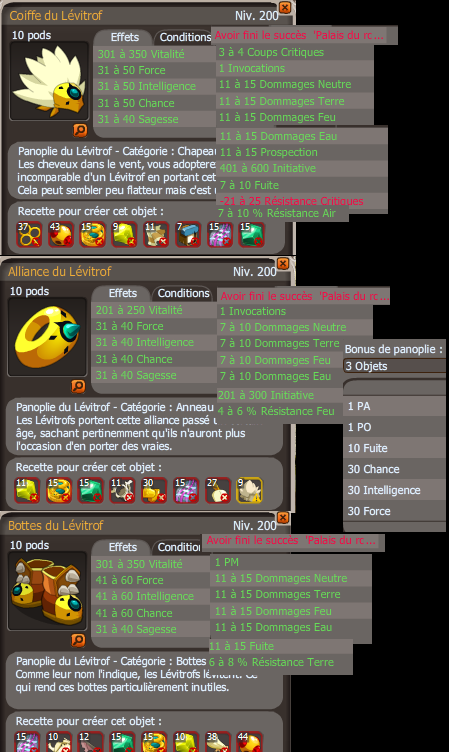Select the 43-quantity red orb ingredient in Coiffe recipe
This screenshot has width=449, height=752.
(60, 235)
